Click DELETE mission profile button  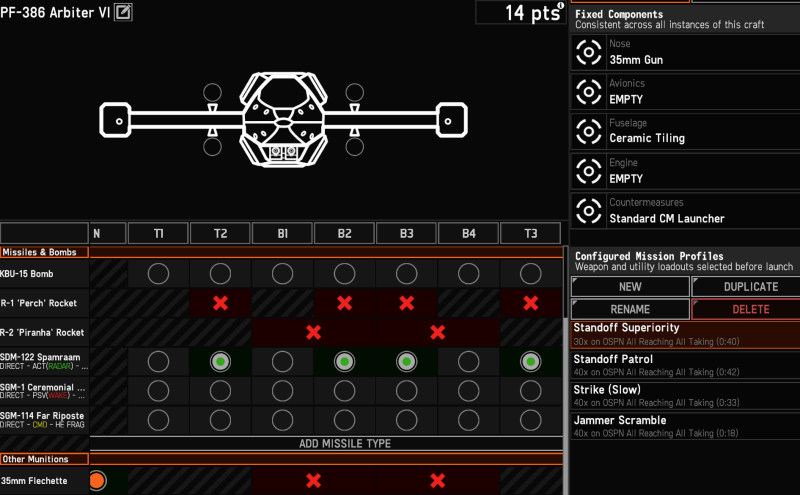pyautogui.click(x=747, y=309)
